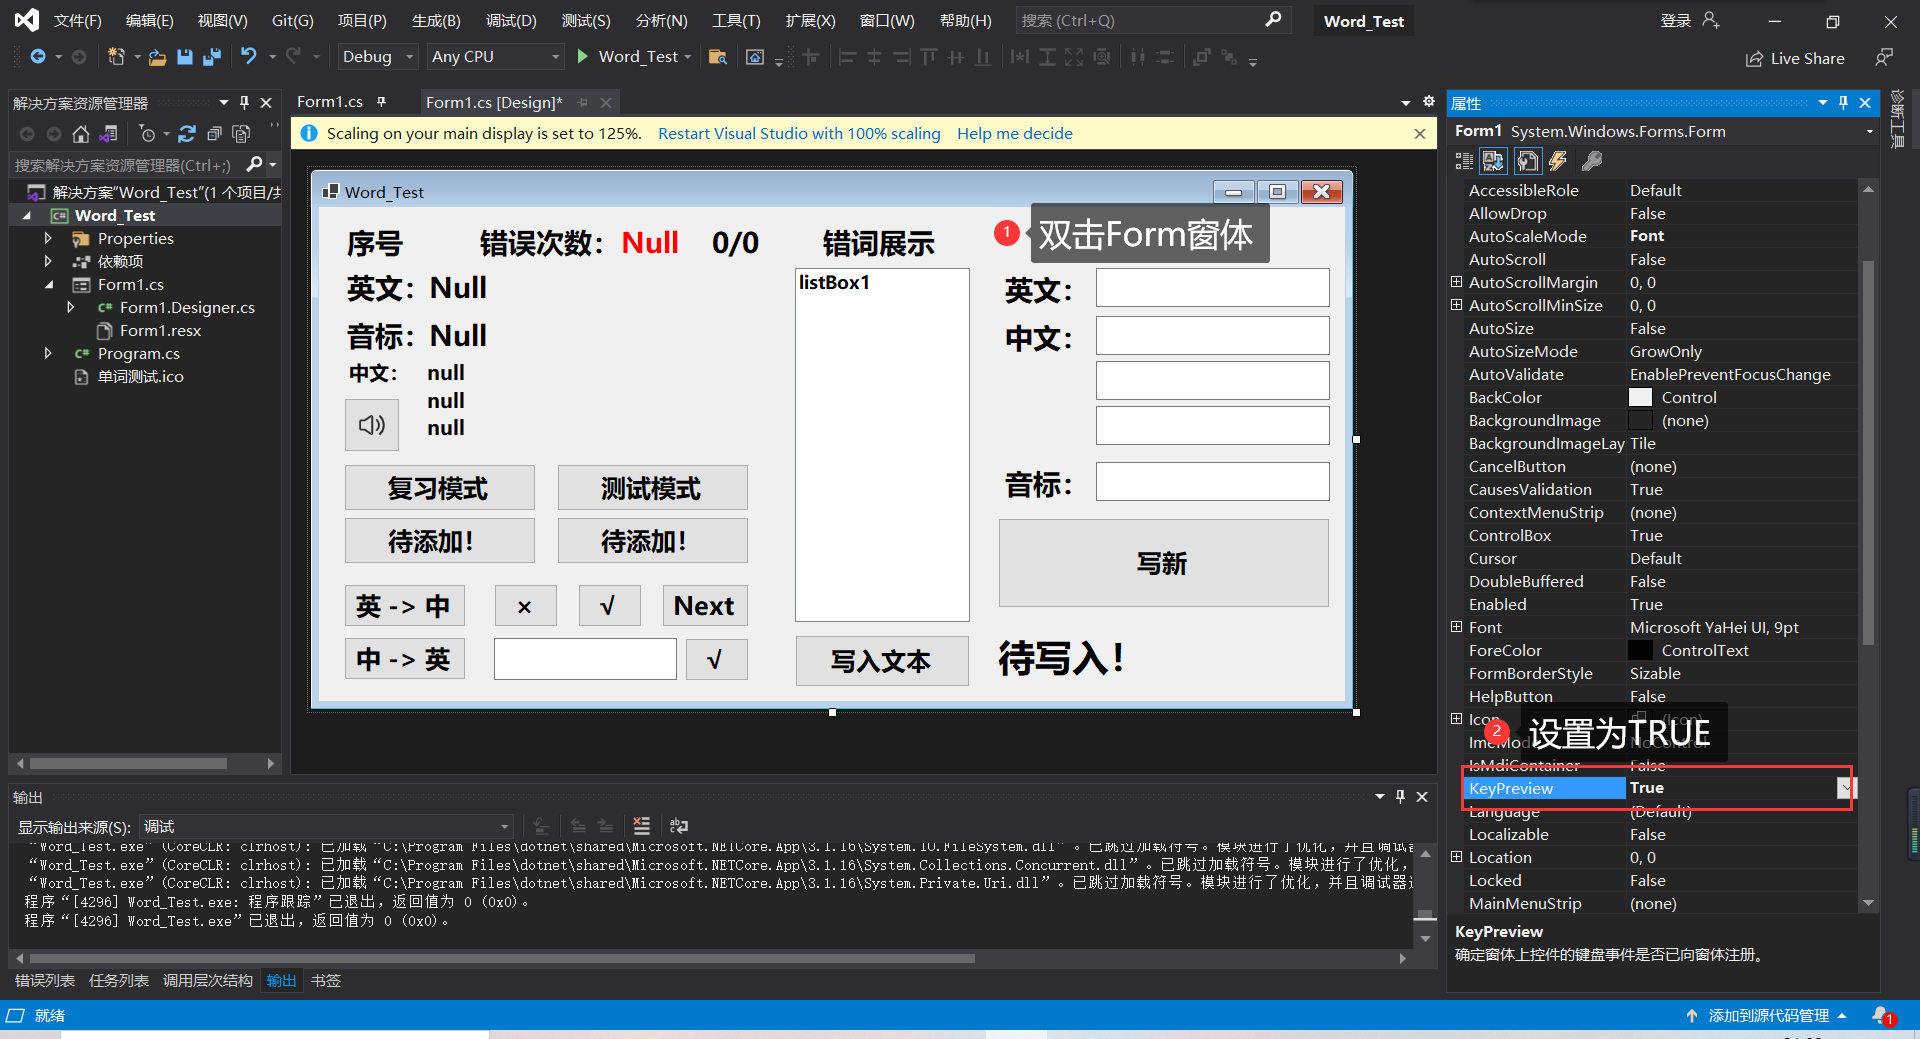Collapse the Word_Test project node
Screen dimensions: 1920x1039
pyautogui.click(x=28, y=214)
